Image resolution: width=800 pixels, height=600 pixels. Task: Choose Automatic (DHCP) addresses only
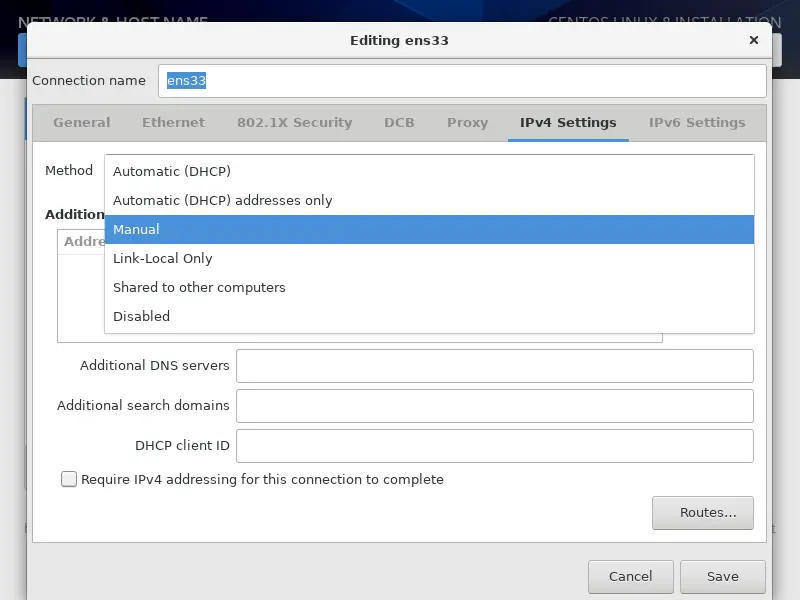tap(222, 200)
